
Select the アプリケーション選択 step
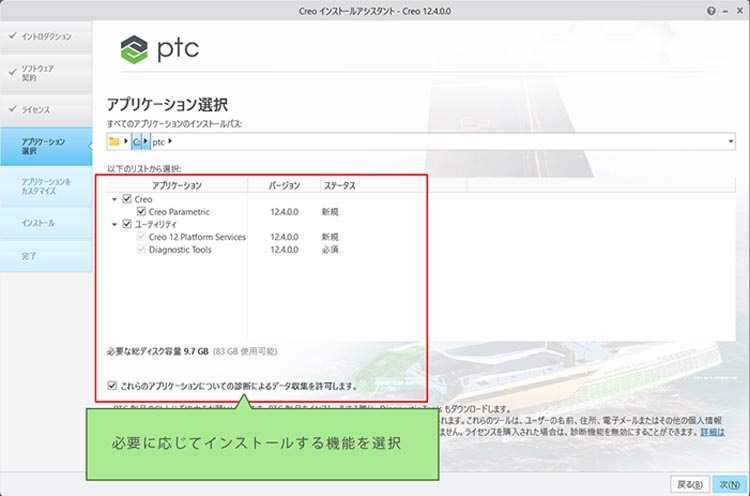pos(46,146)
